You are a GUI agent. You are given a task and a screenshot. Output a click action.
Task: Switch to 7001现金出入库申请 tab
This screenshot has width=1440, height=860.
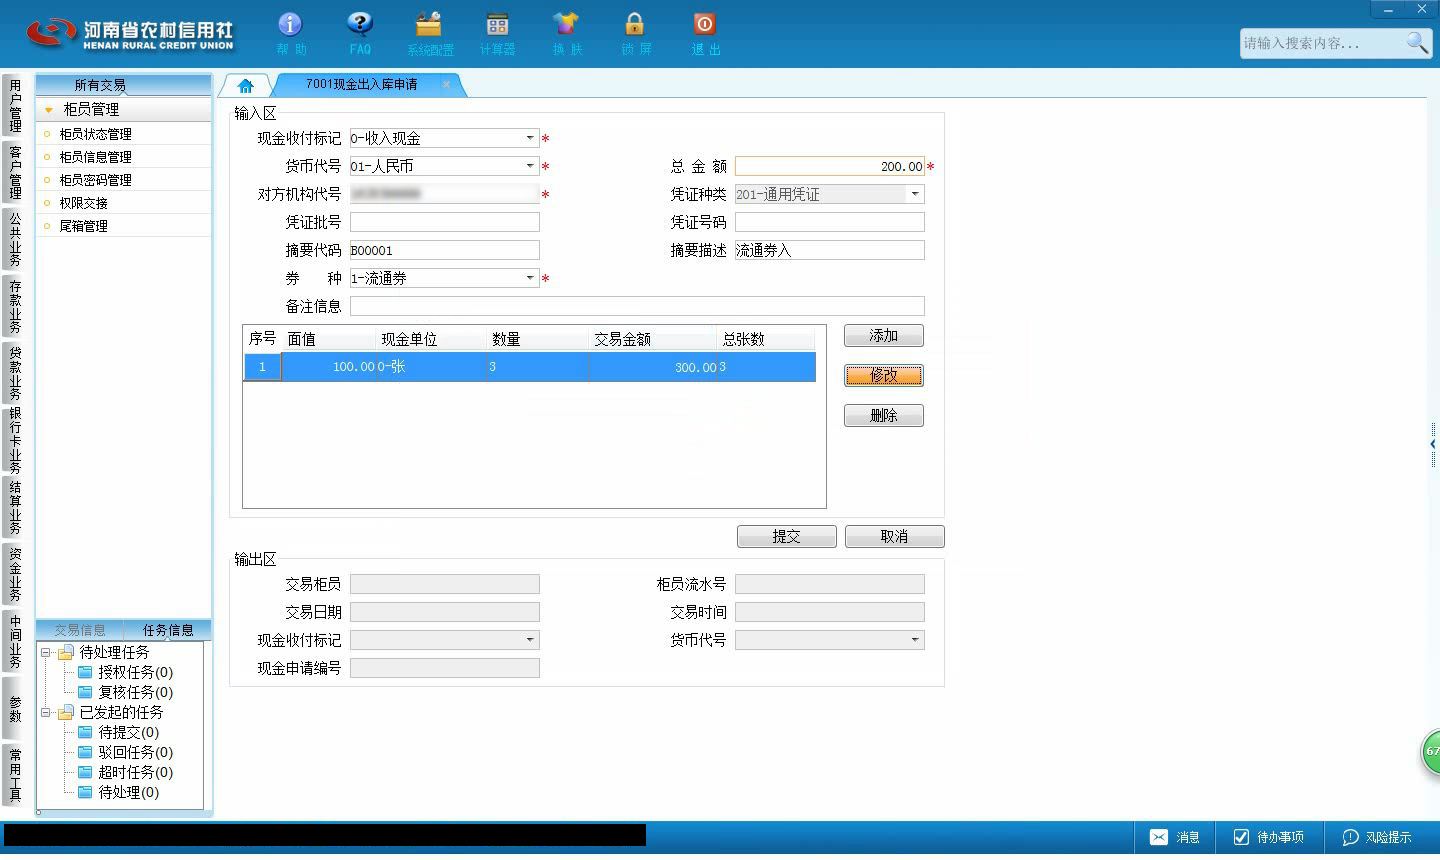(361, 85)
